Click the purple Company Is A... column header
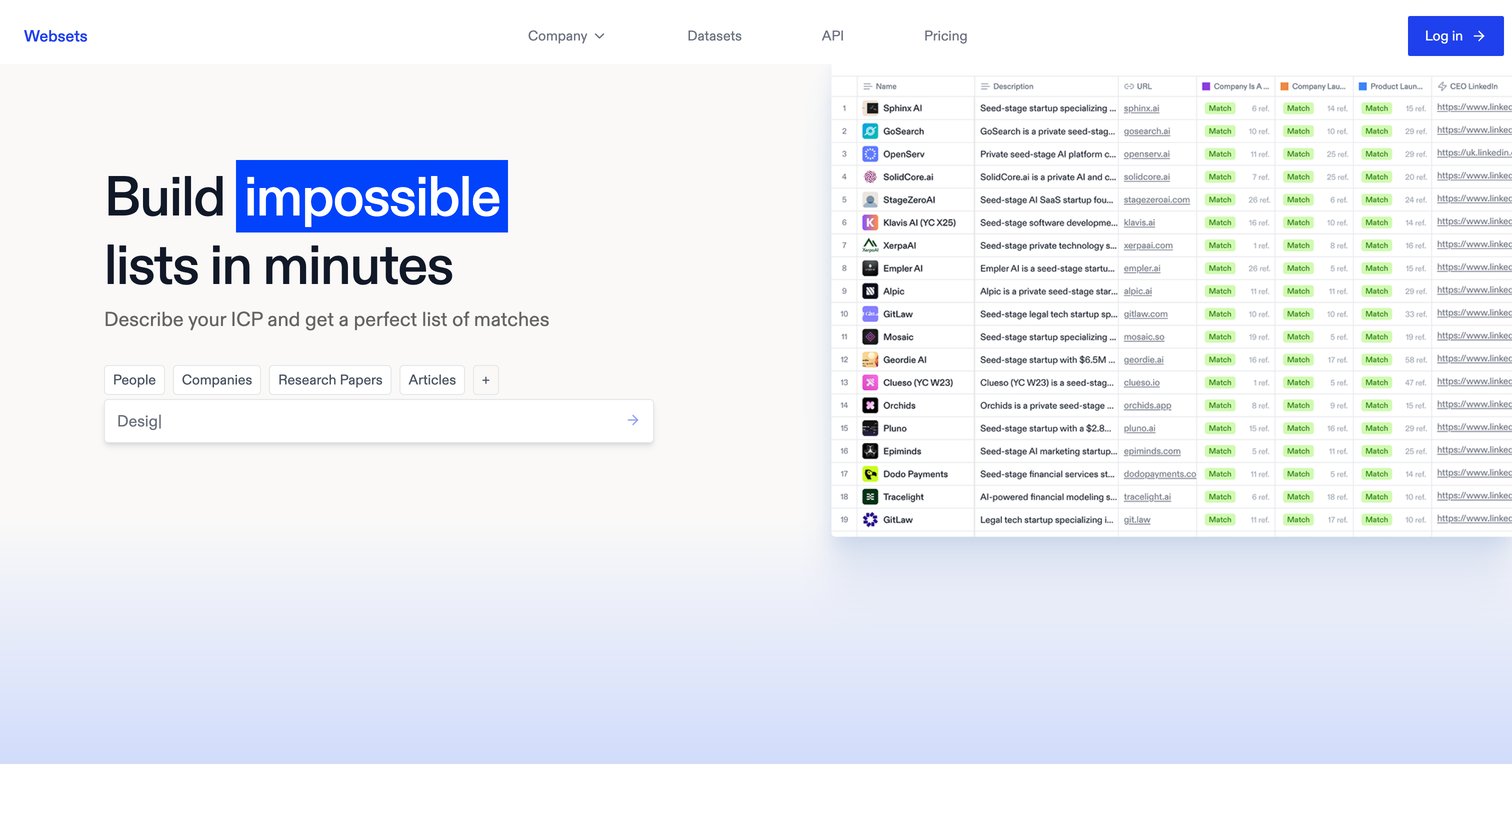The height and width of the screenshot is (814, 1512). [1235, 87]
